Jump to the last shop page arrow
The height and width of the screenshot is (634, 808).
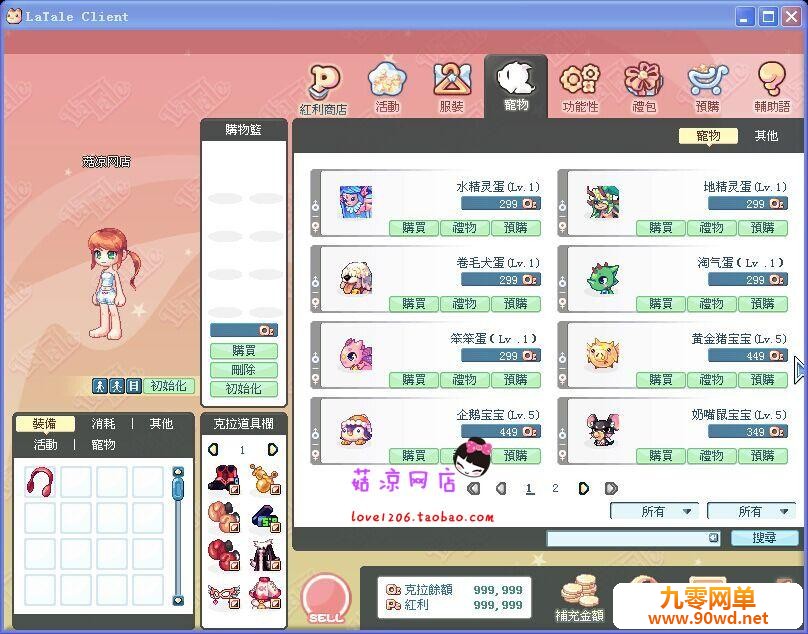pos(611,488)
